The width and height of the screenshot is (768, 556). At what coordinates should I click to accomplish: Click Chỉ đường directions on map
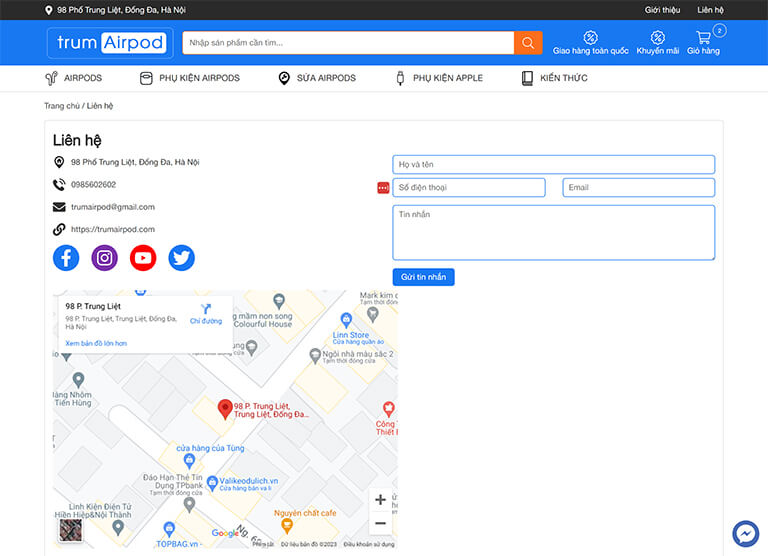coord(206,314)
